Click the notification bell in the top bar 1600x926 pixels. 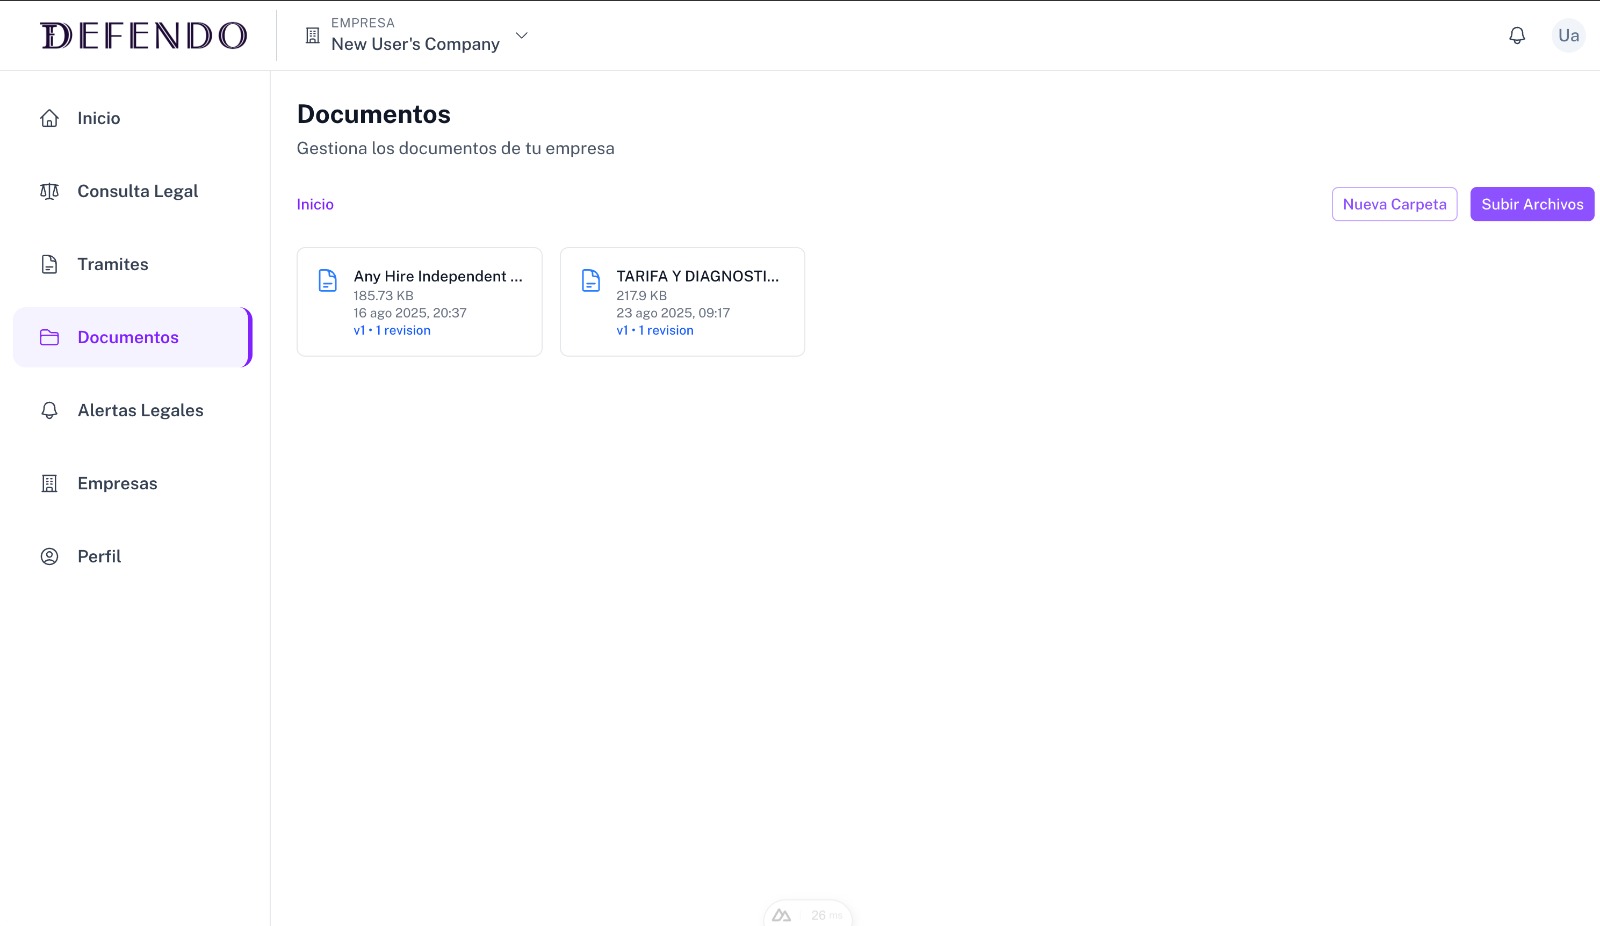coord(1517,35)
